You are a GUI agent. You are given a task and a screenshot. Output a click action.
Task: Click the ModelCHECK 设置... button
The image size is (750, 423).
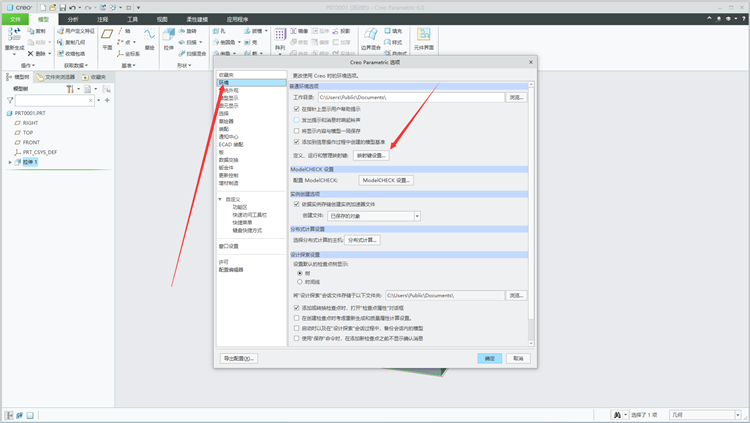386,180
